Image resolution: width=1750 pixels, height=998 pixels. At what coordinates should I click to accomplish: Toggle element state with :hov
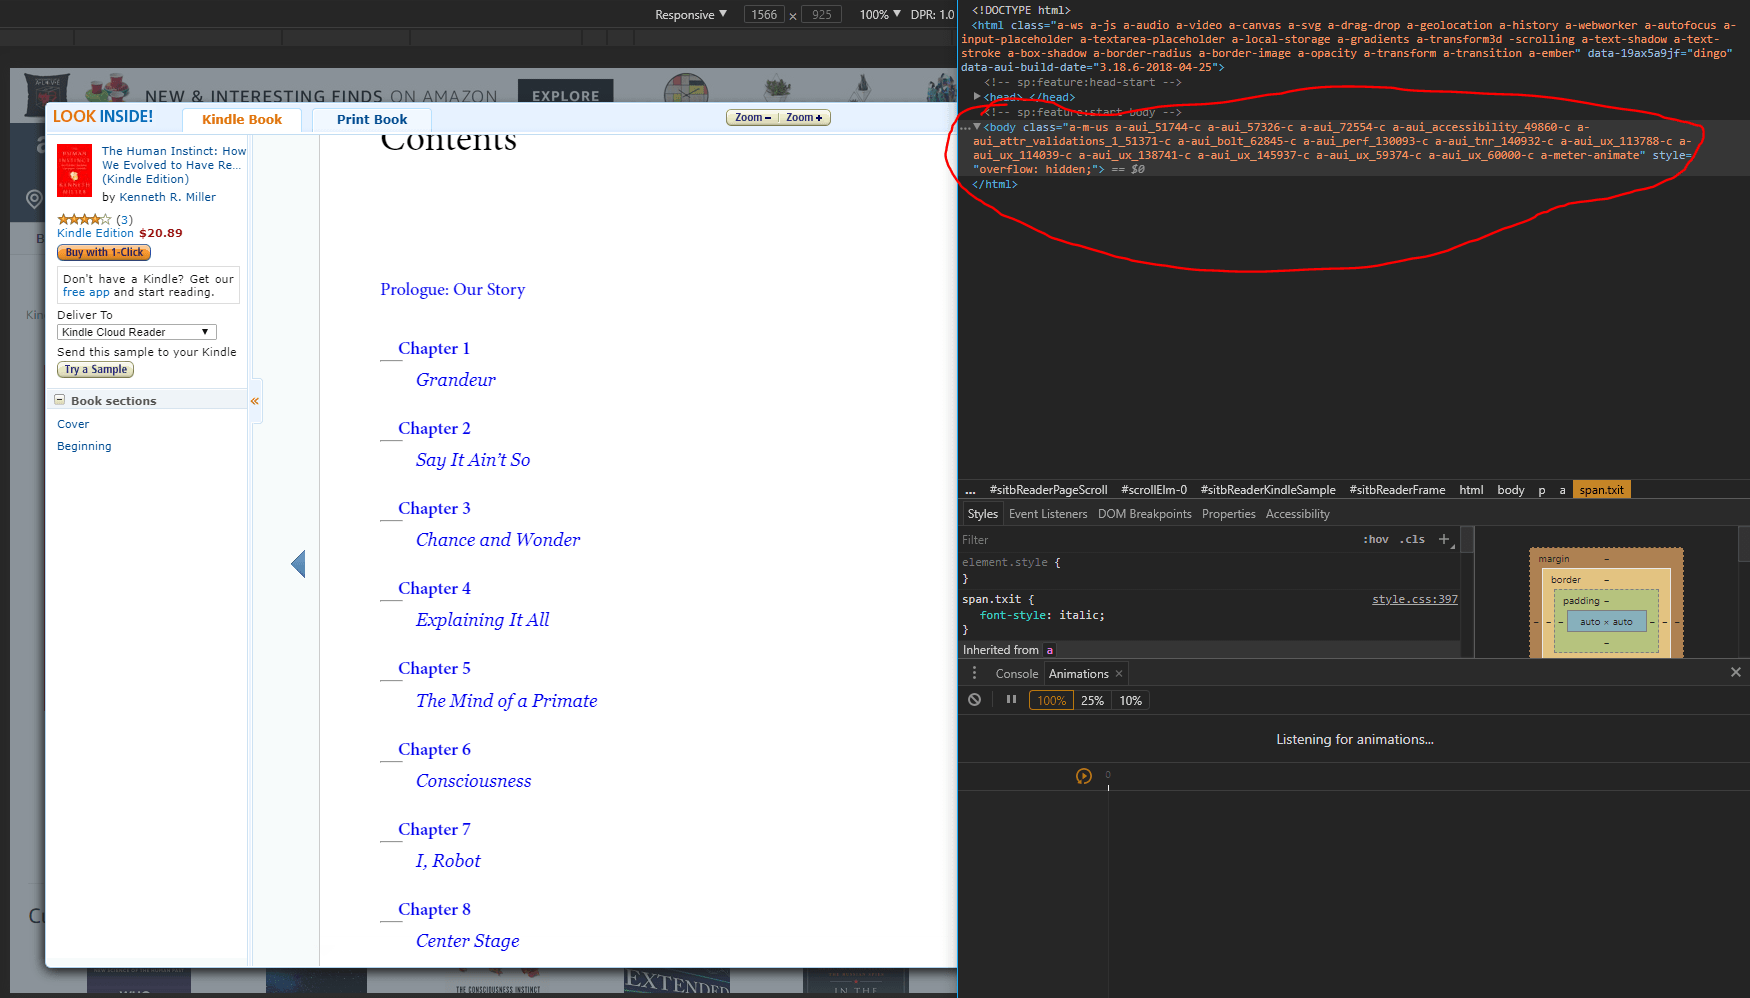click(x=1376, y=539)
